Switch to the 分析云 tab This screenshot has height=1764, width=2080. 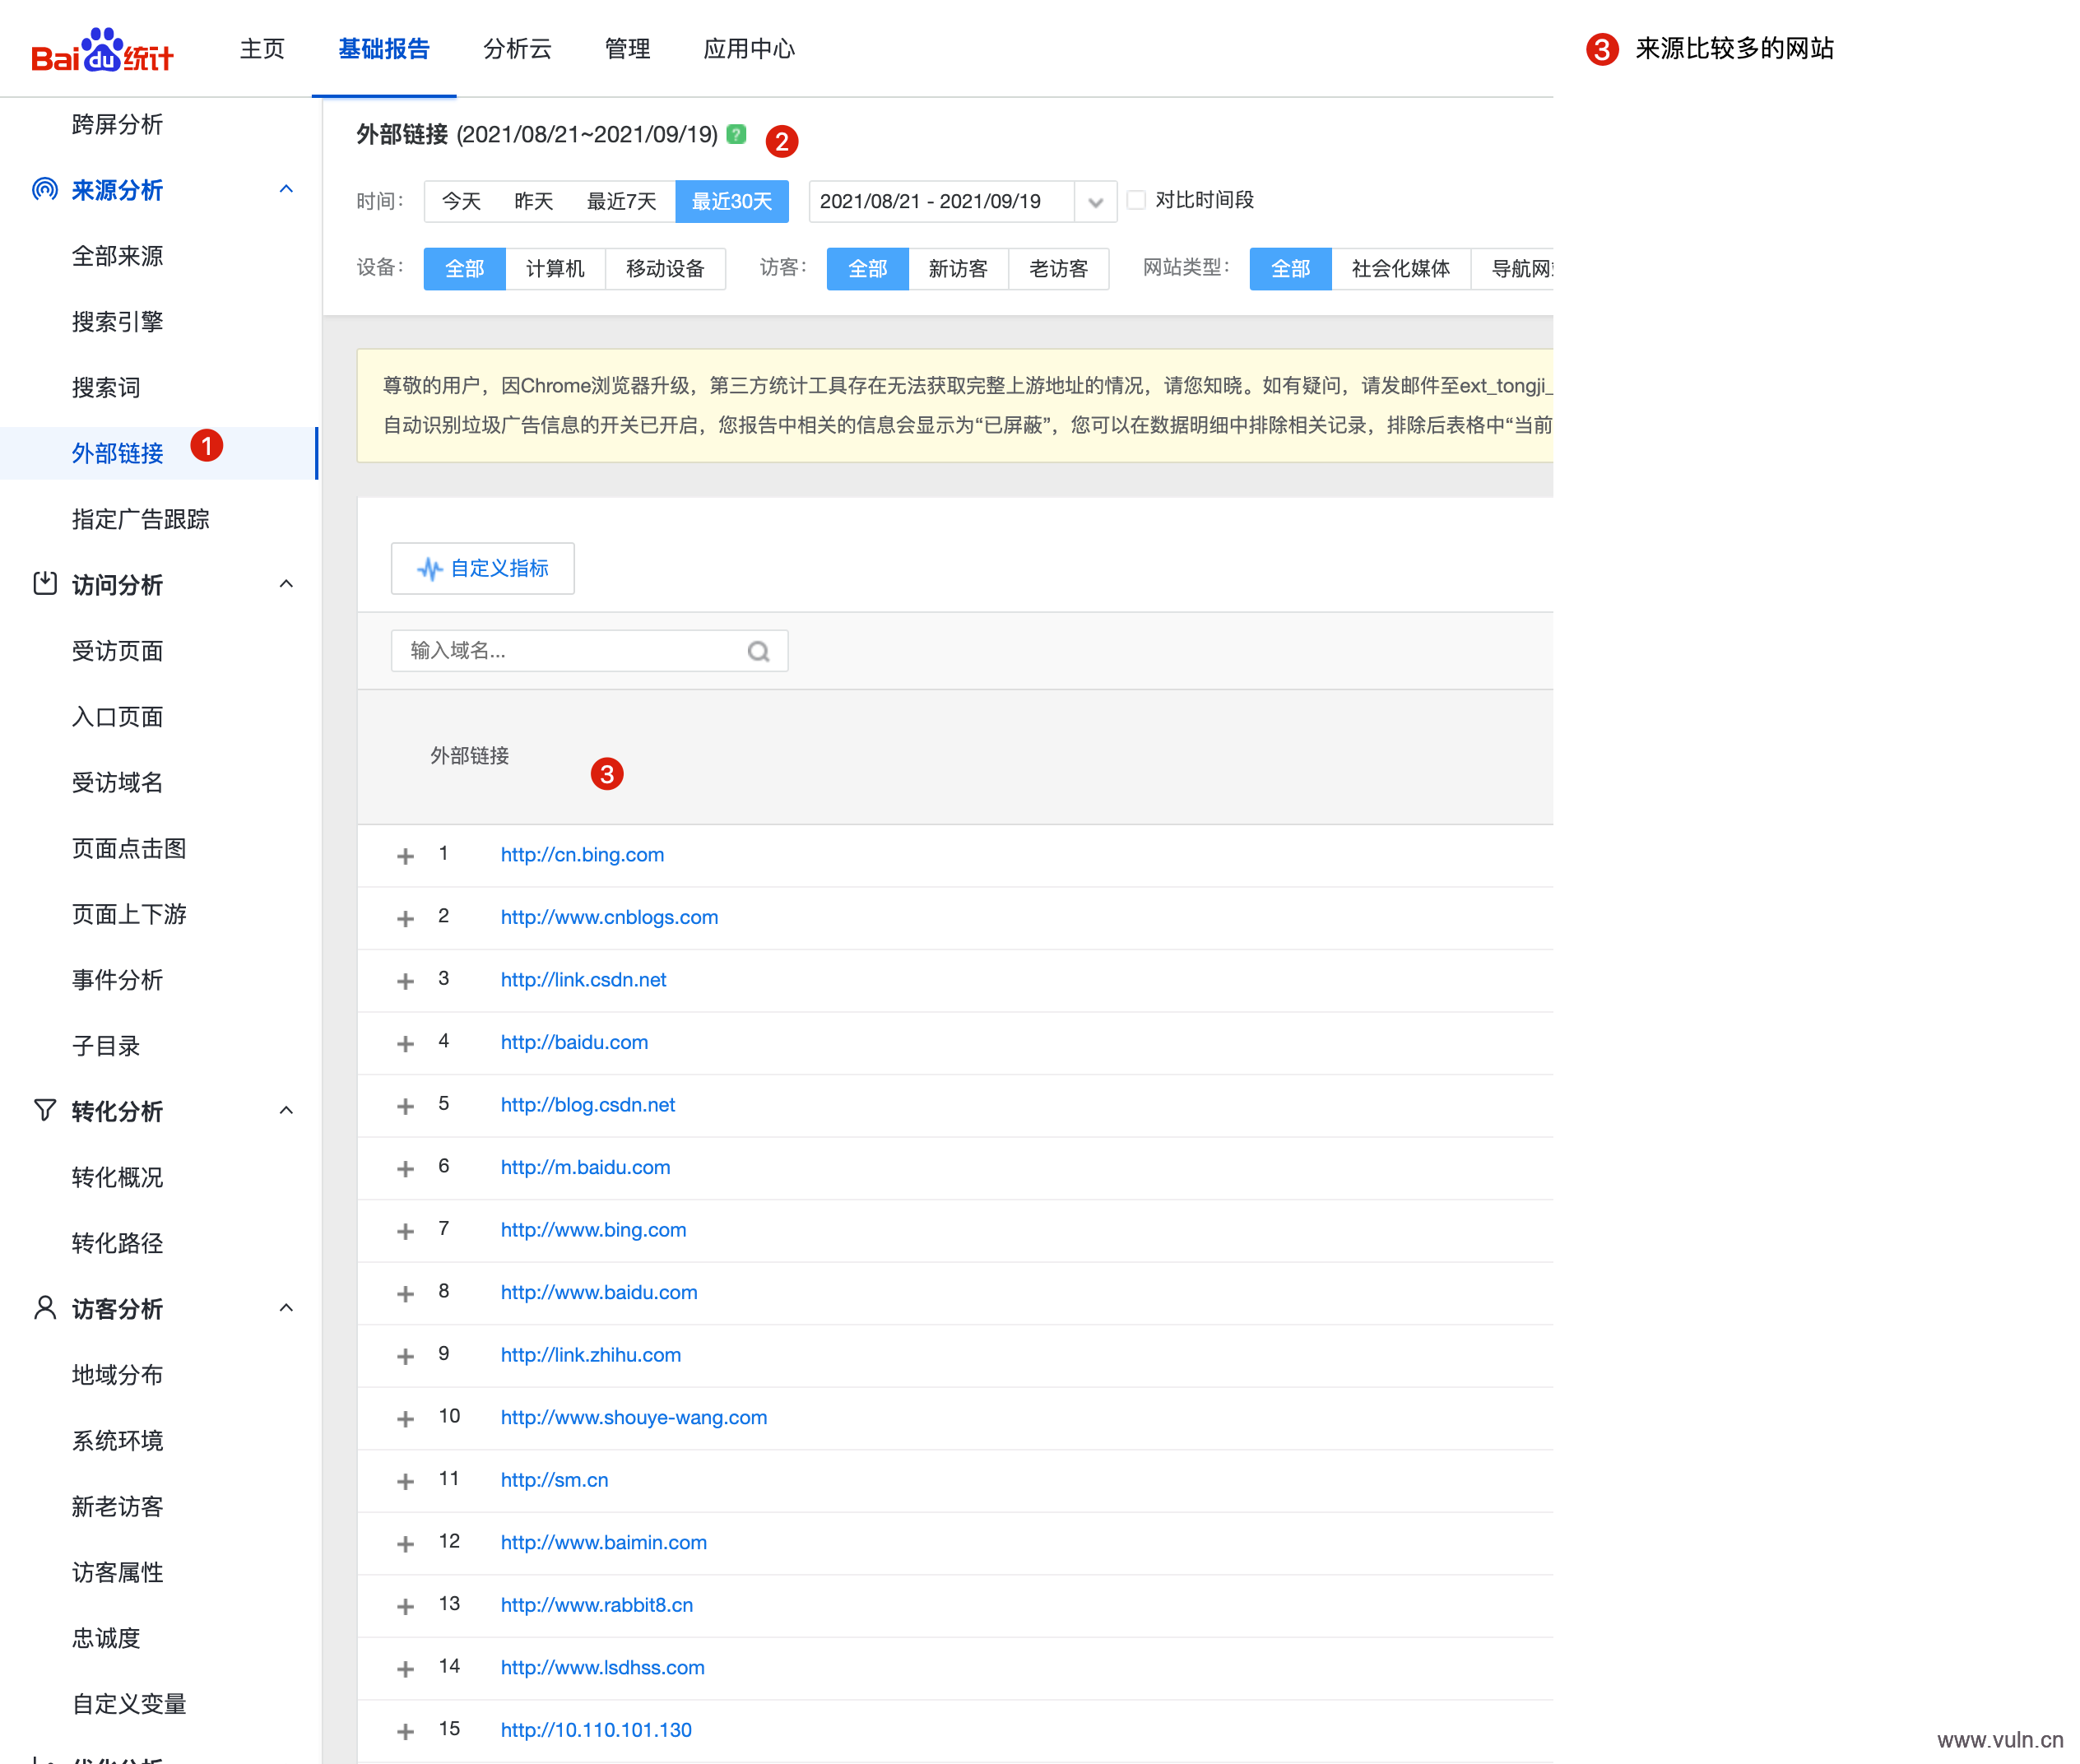(x=517, y=49)
